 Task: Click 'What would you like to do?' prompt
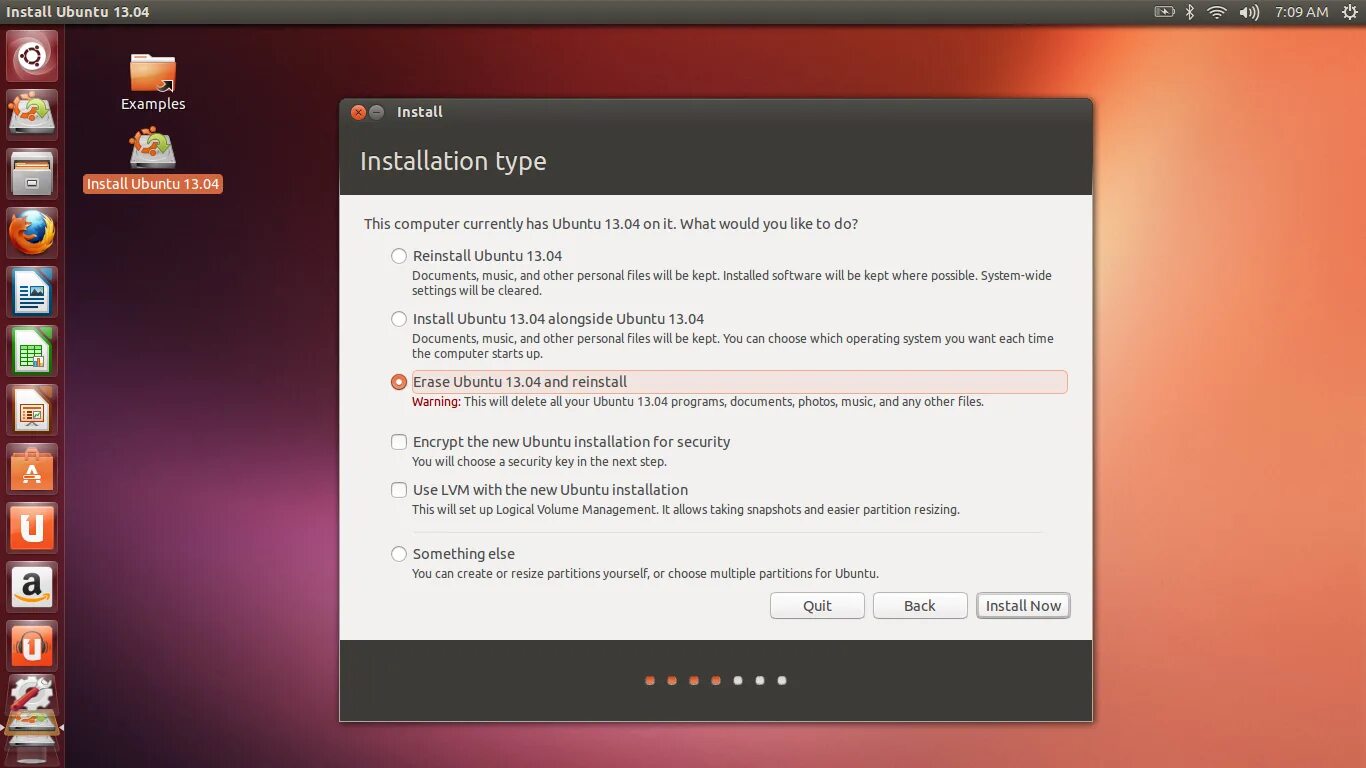[769, 224]
